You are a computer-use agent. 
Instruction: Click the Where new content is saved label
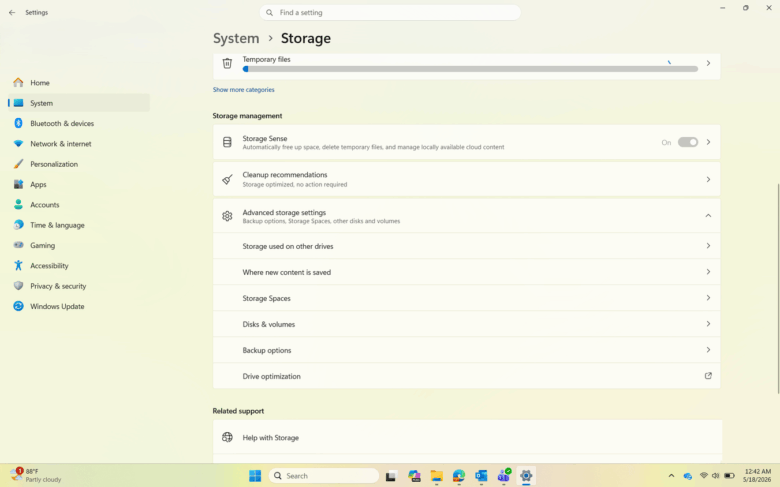pos(287,272)
